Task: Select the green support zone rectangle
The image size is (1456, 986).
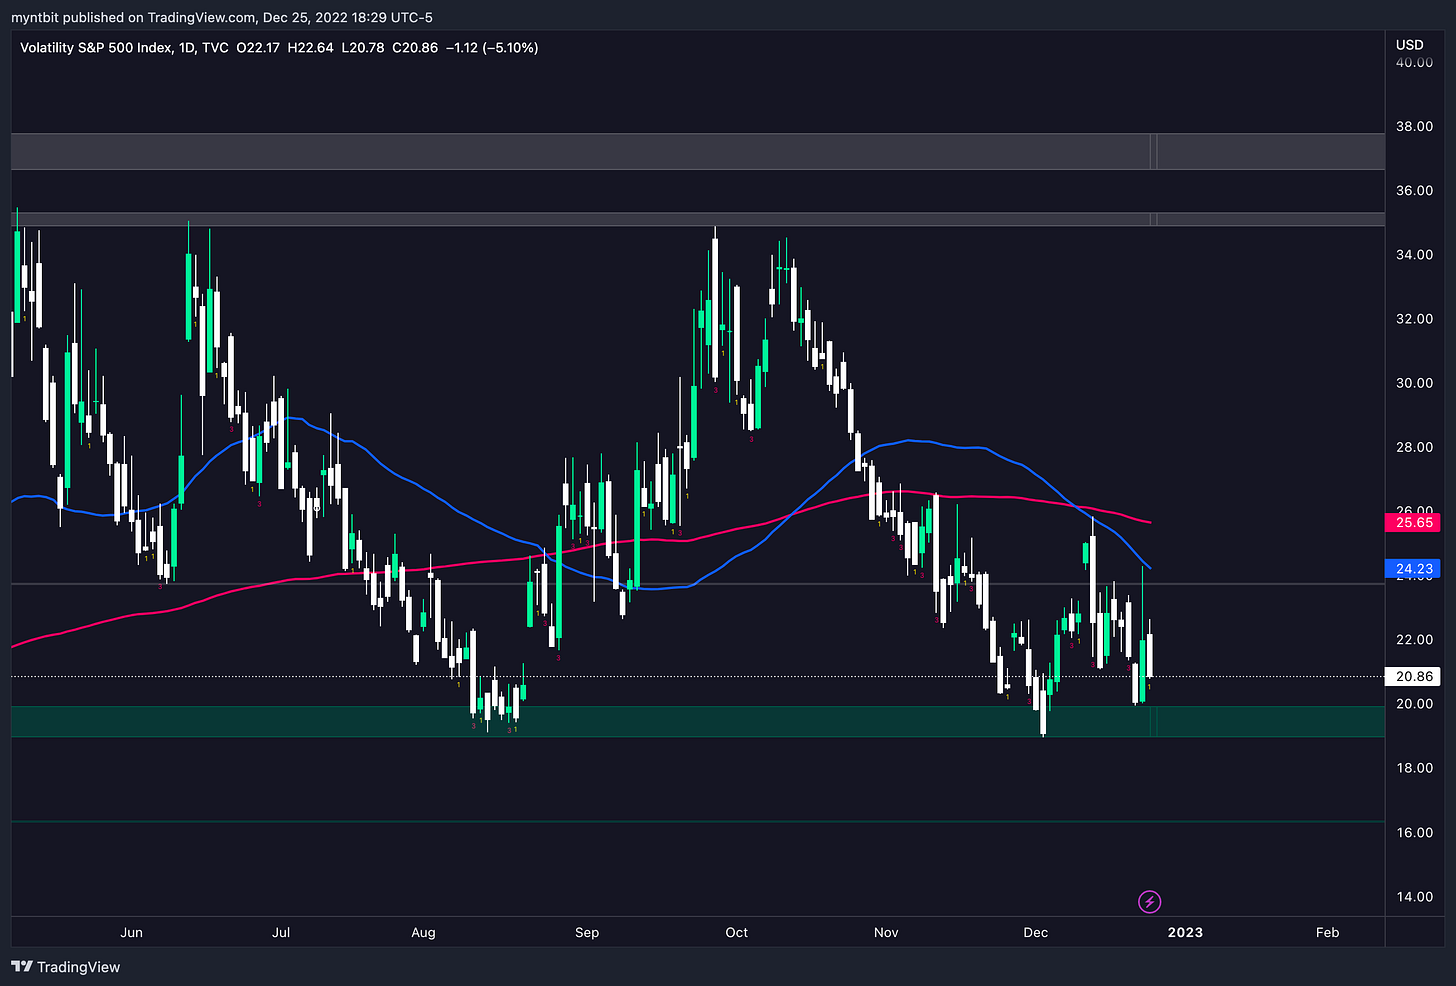Action: (x=698, y=721)
